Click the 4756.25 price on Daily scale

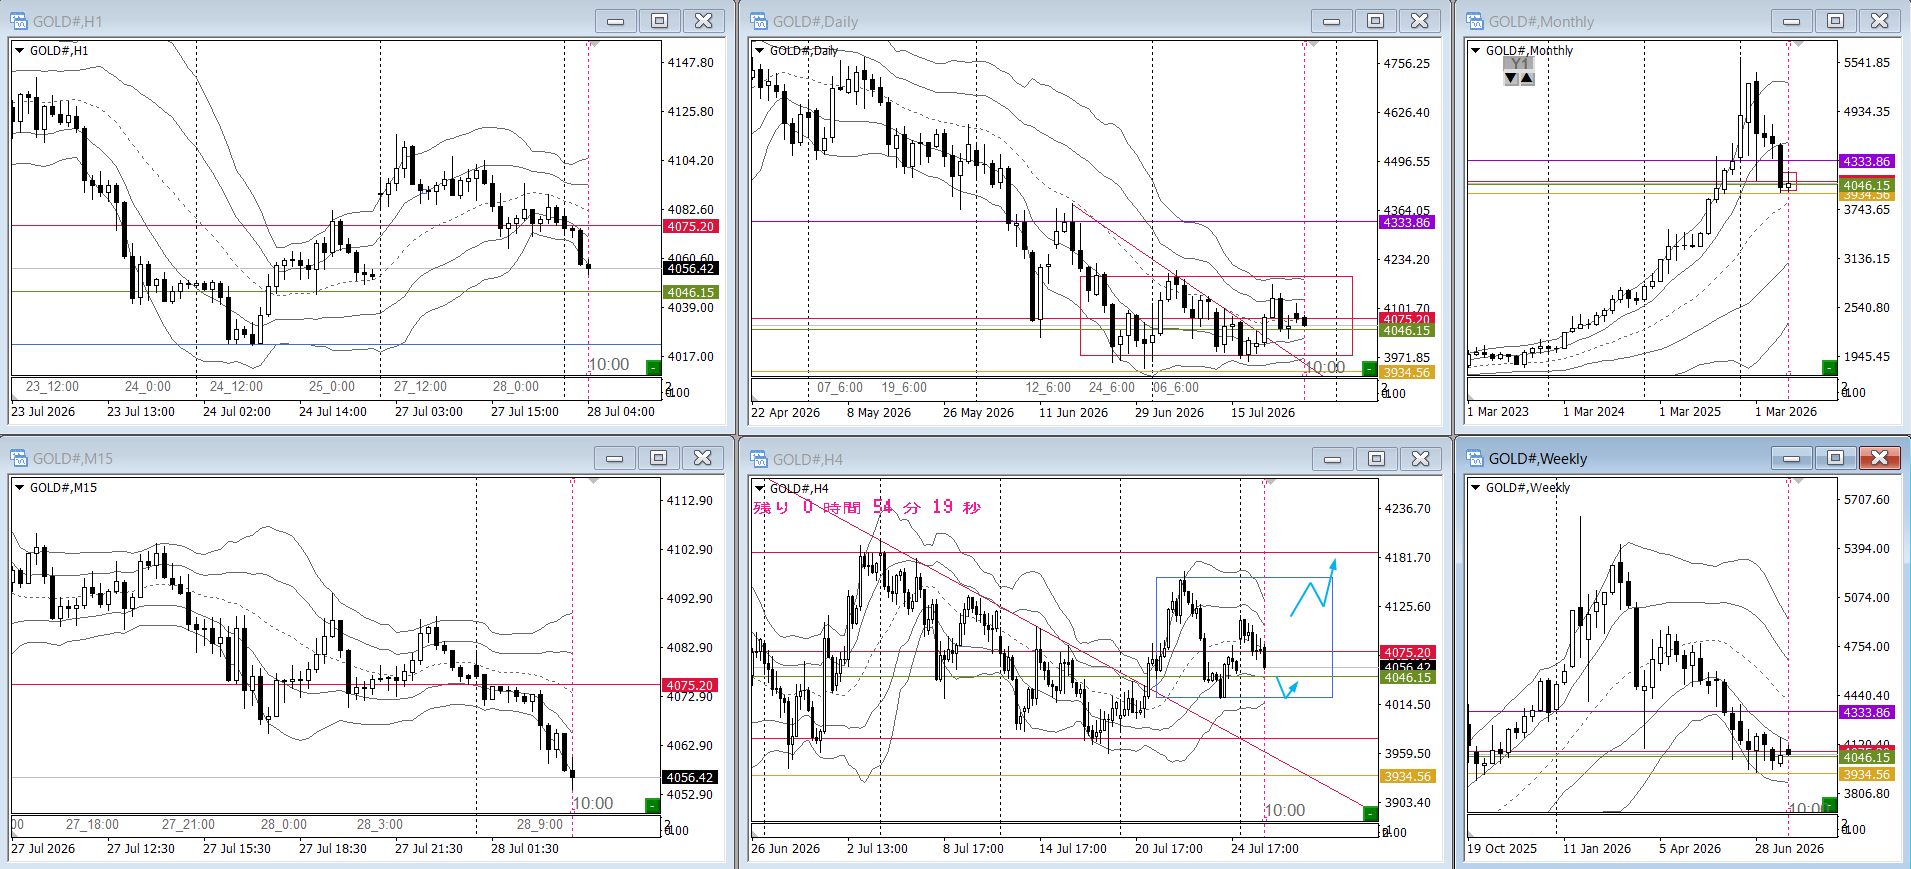pyautogui.click(x=1407, y=64)
